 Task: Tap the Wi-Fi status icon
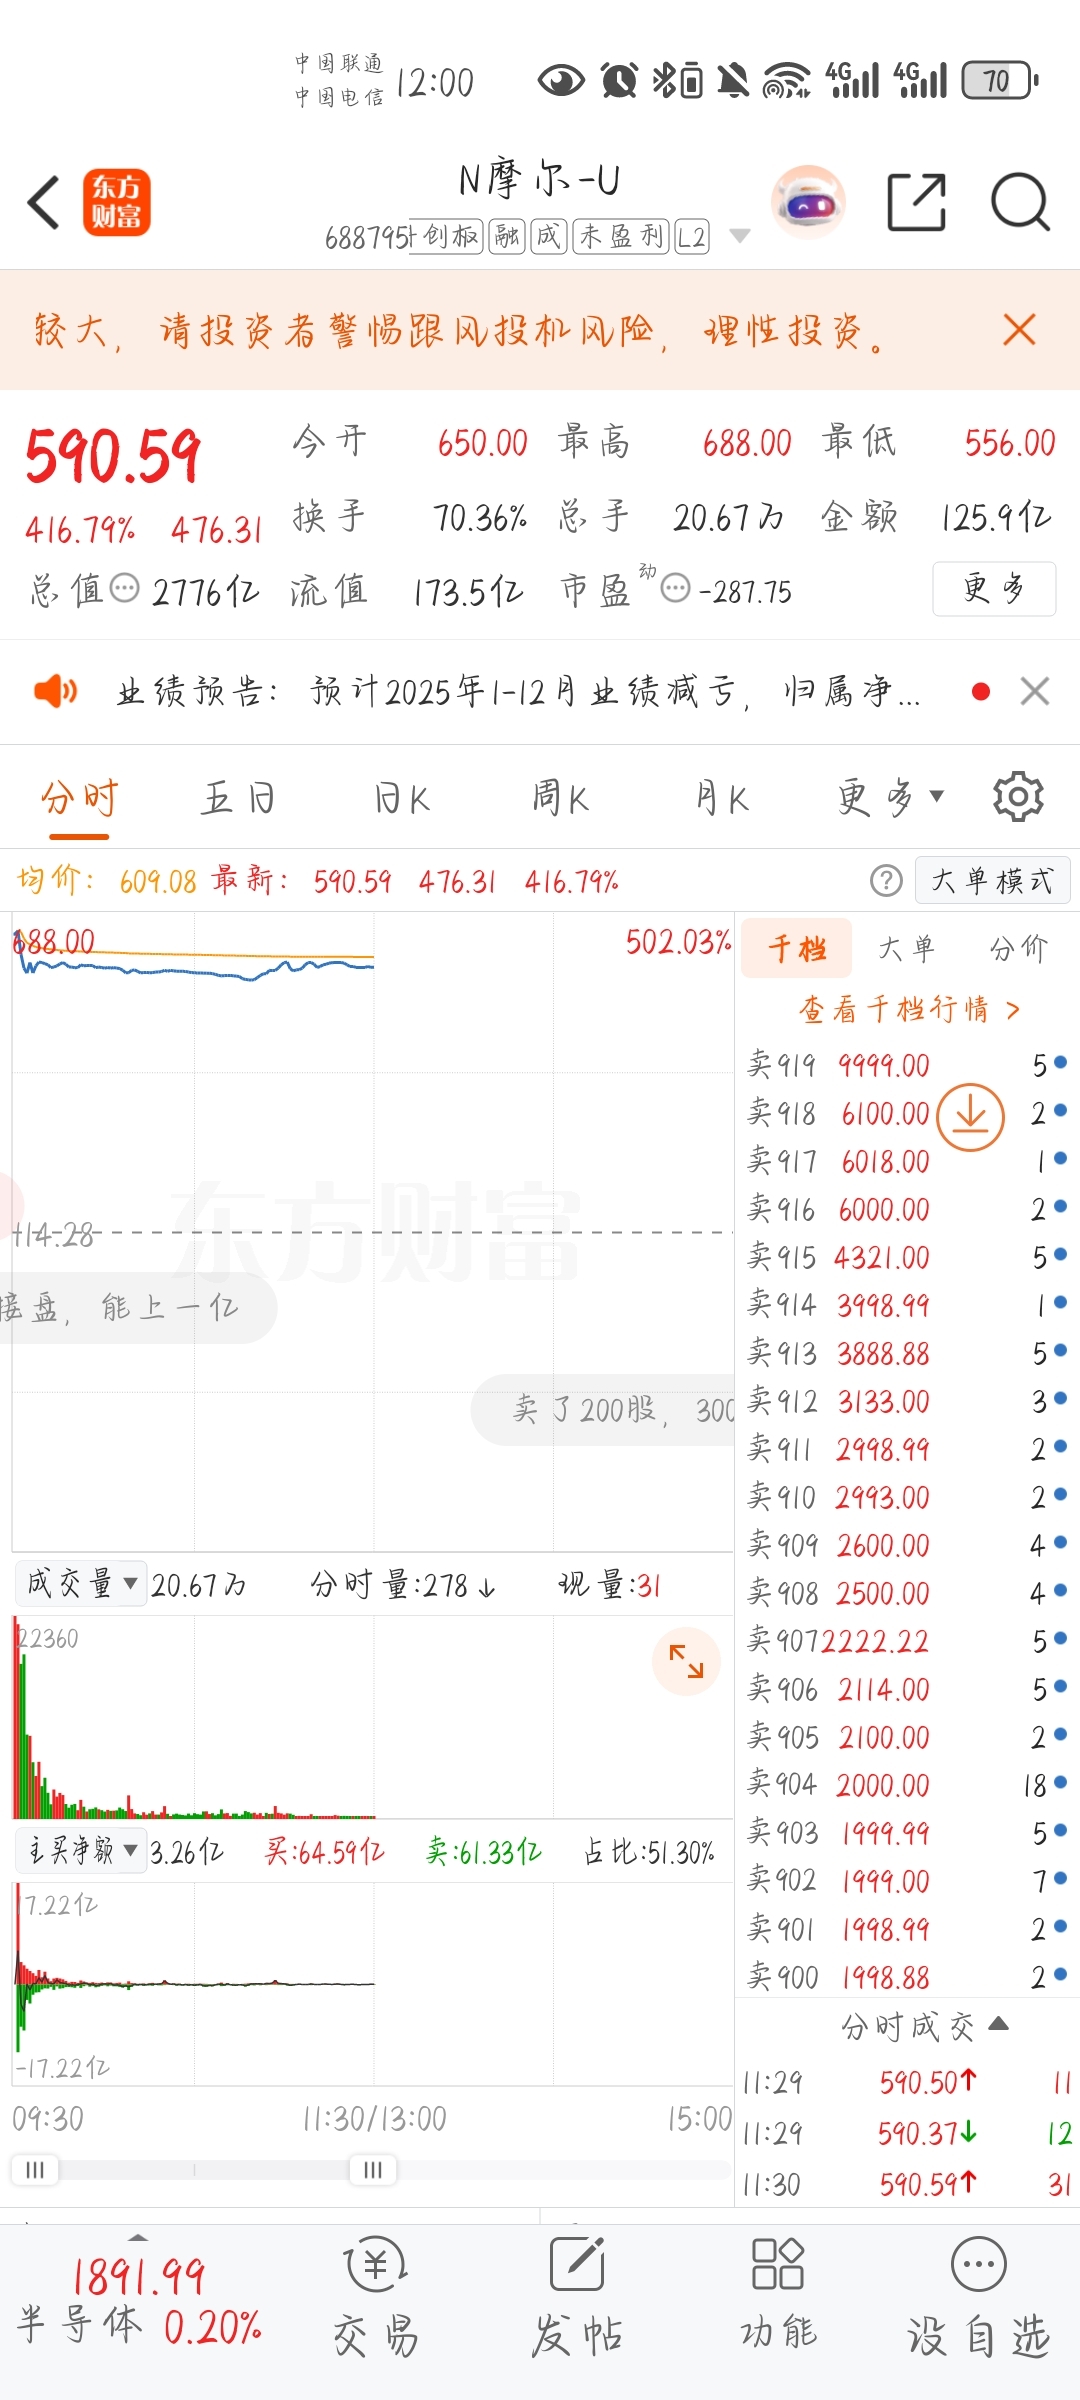787,81
